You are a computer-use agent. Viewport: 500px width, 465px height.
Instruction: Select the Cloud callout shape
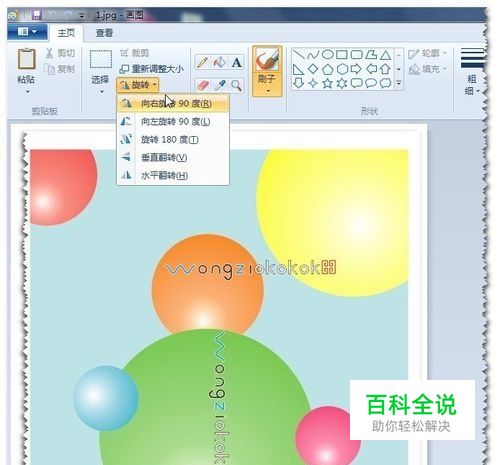pyautogui.click(x=385, y=83)
